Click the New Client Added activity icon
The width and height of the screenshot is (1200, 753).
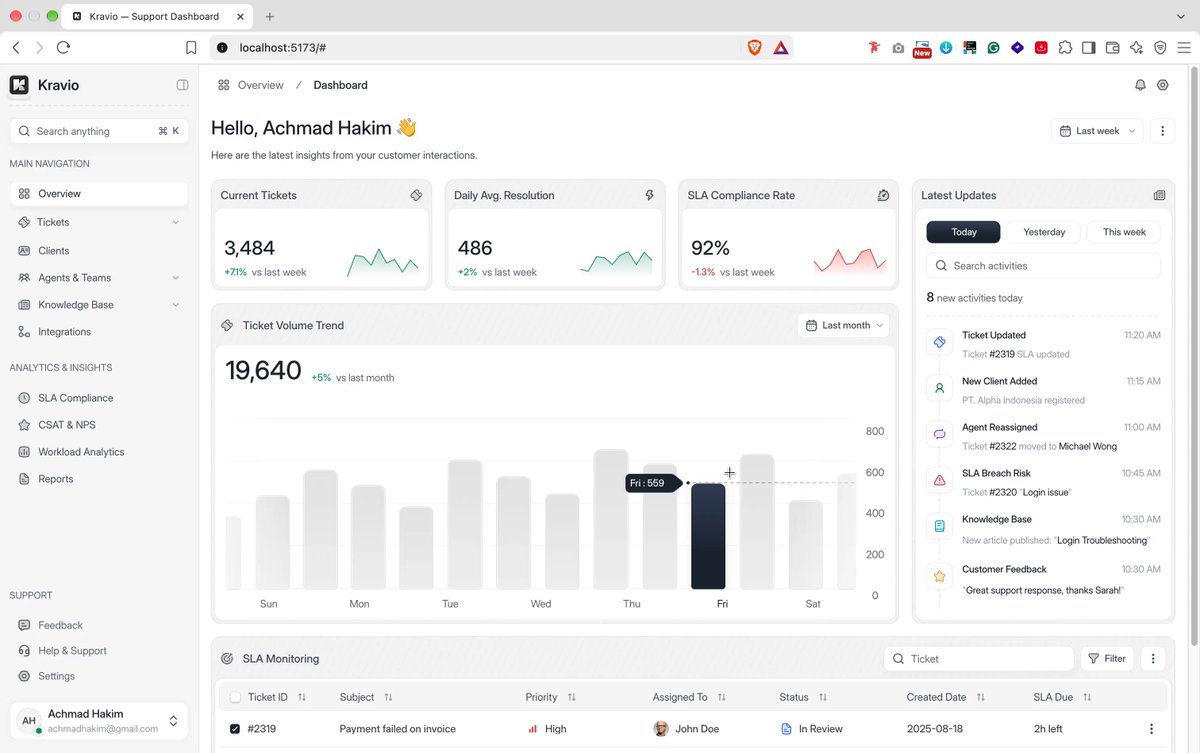[x=939, y=388]
